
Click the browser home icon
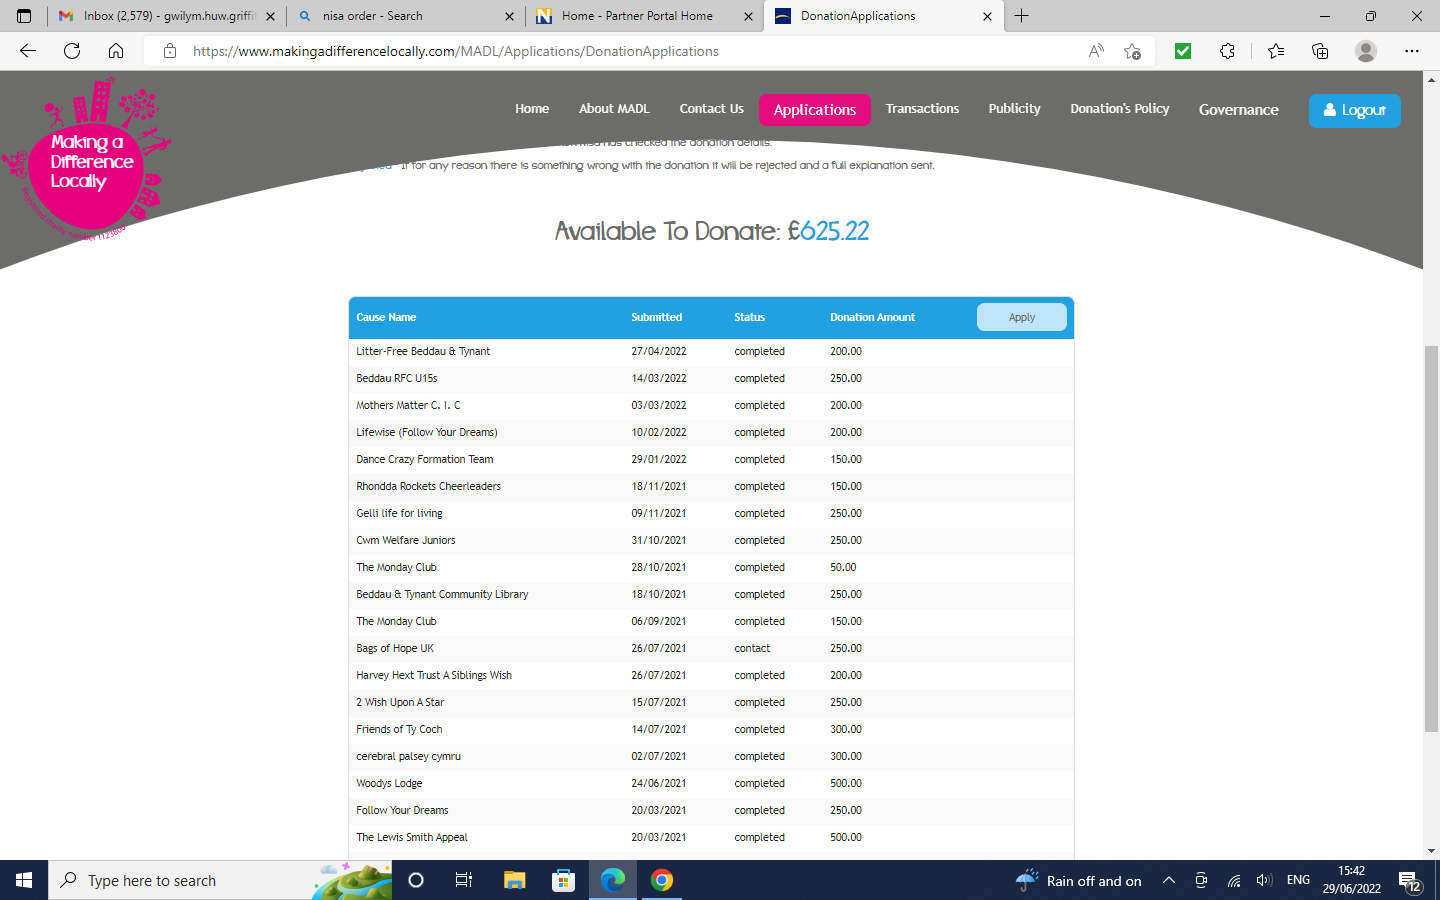[116, 51]
